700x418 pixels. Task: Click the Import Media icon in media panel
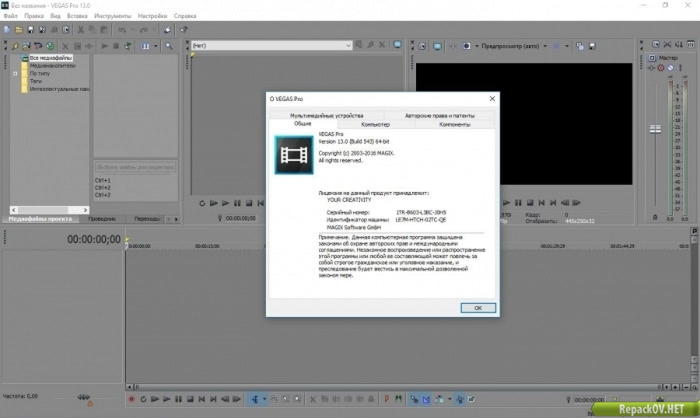15,46
